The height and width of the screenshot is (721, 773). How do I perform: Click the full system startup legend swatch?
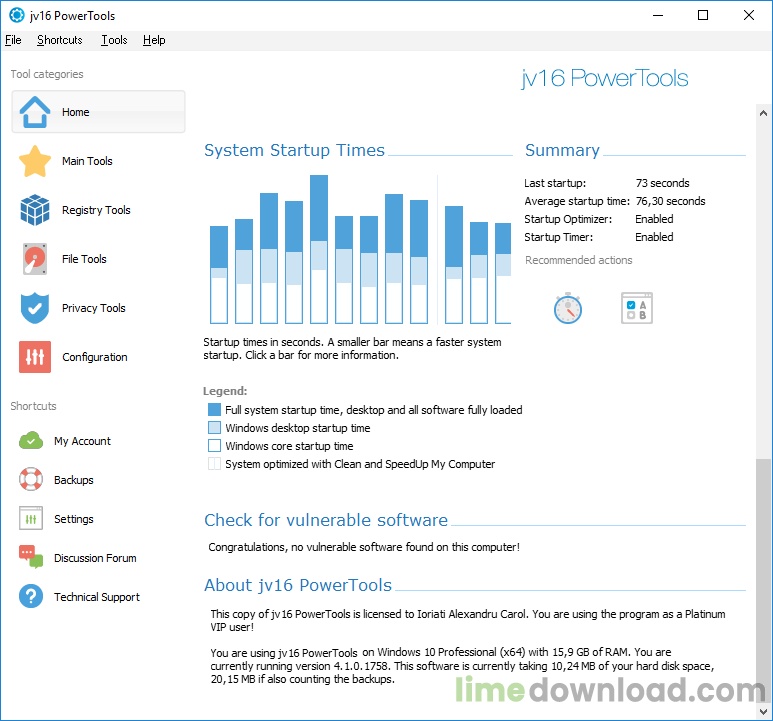[x=214, y=410]
